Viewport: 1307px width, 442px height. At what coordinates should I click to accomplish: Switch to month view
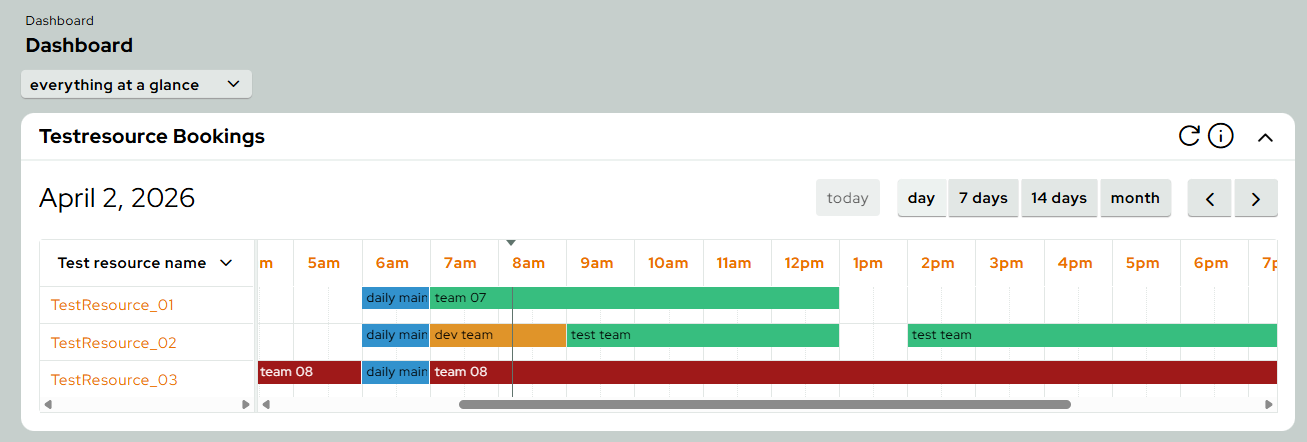[1135, 198]
